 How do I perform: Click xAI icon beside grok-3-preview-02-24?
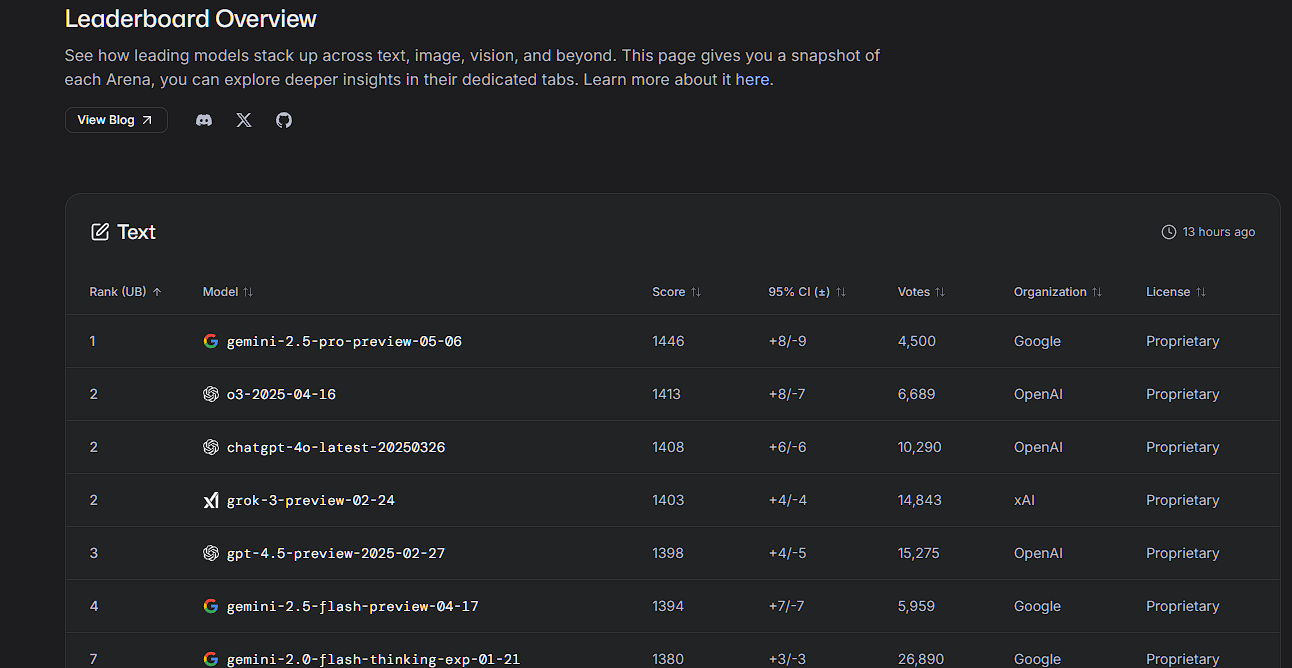click(x=211, y=500)
